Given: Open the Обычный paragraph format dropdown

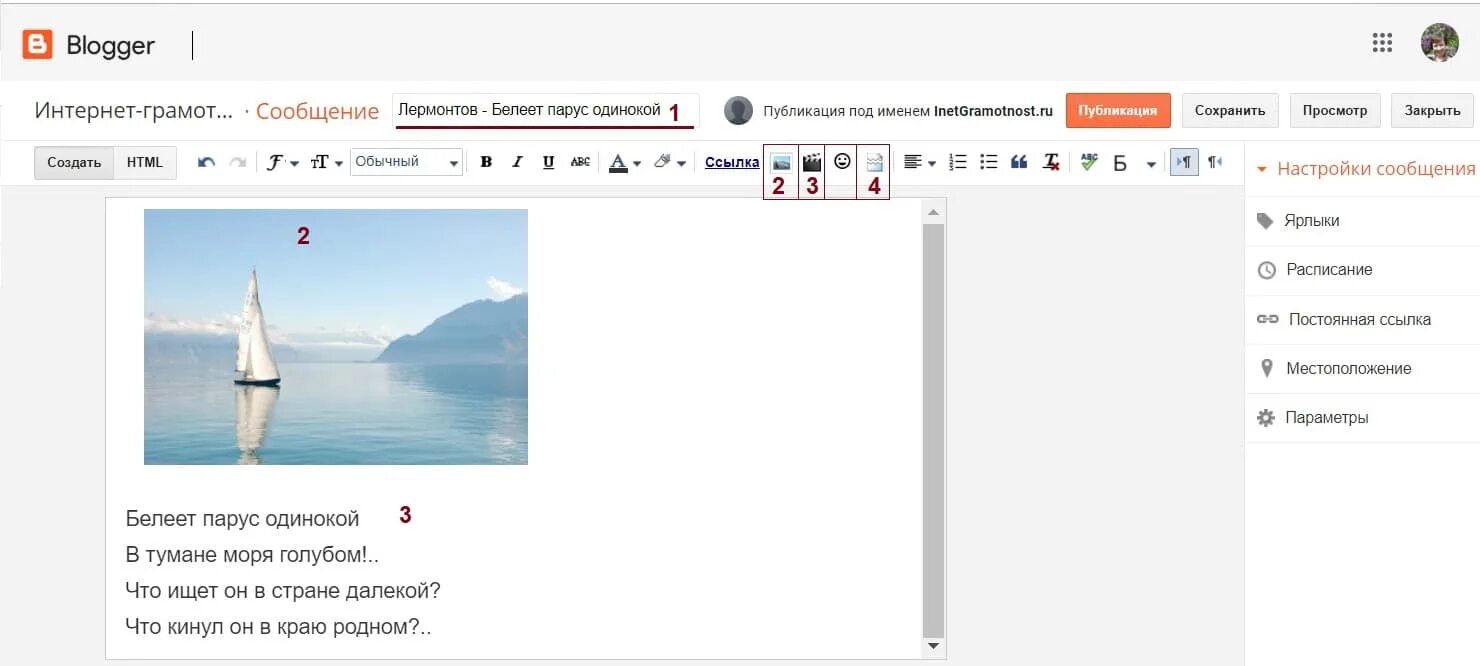Looking at the screenshot, I should coord(406,162).
